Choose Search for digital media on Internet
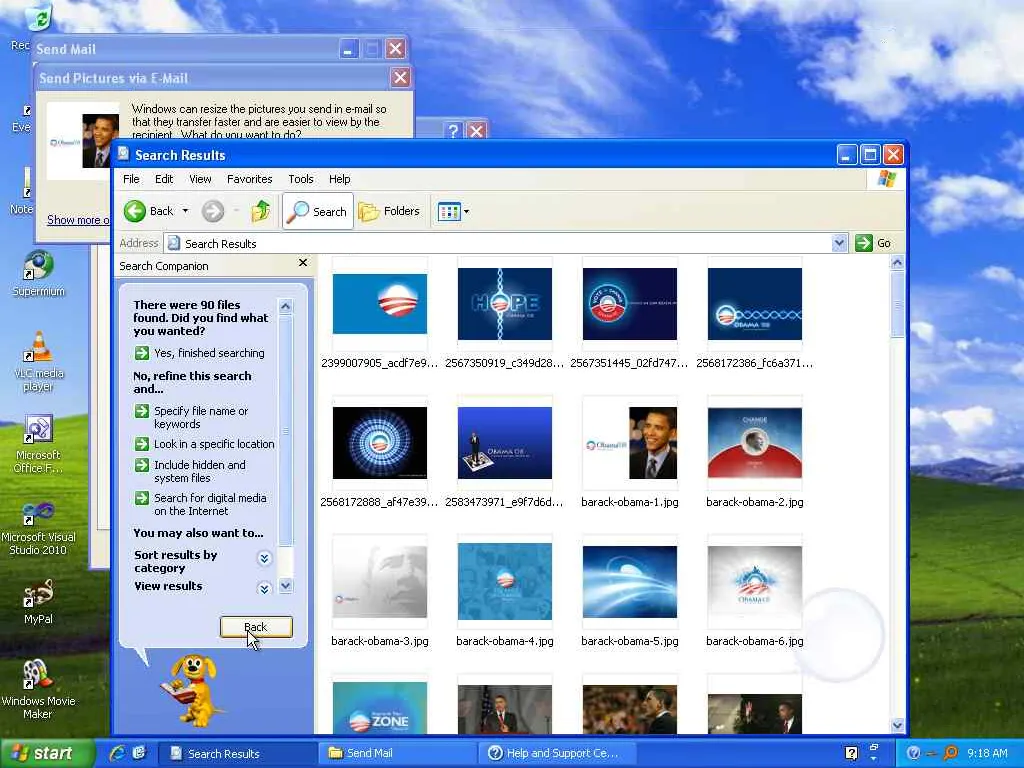The height and width of the screenshot is (768, 1024). click(200, 504)
